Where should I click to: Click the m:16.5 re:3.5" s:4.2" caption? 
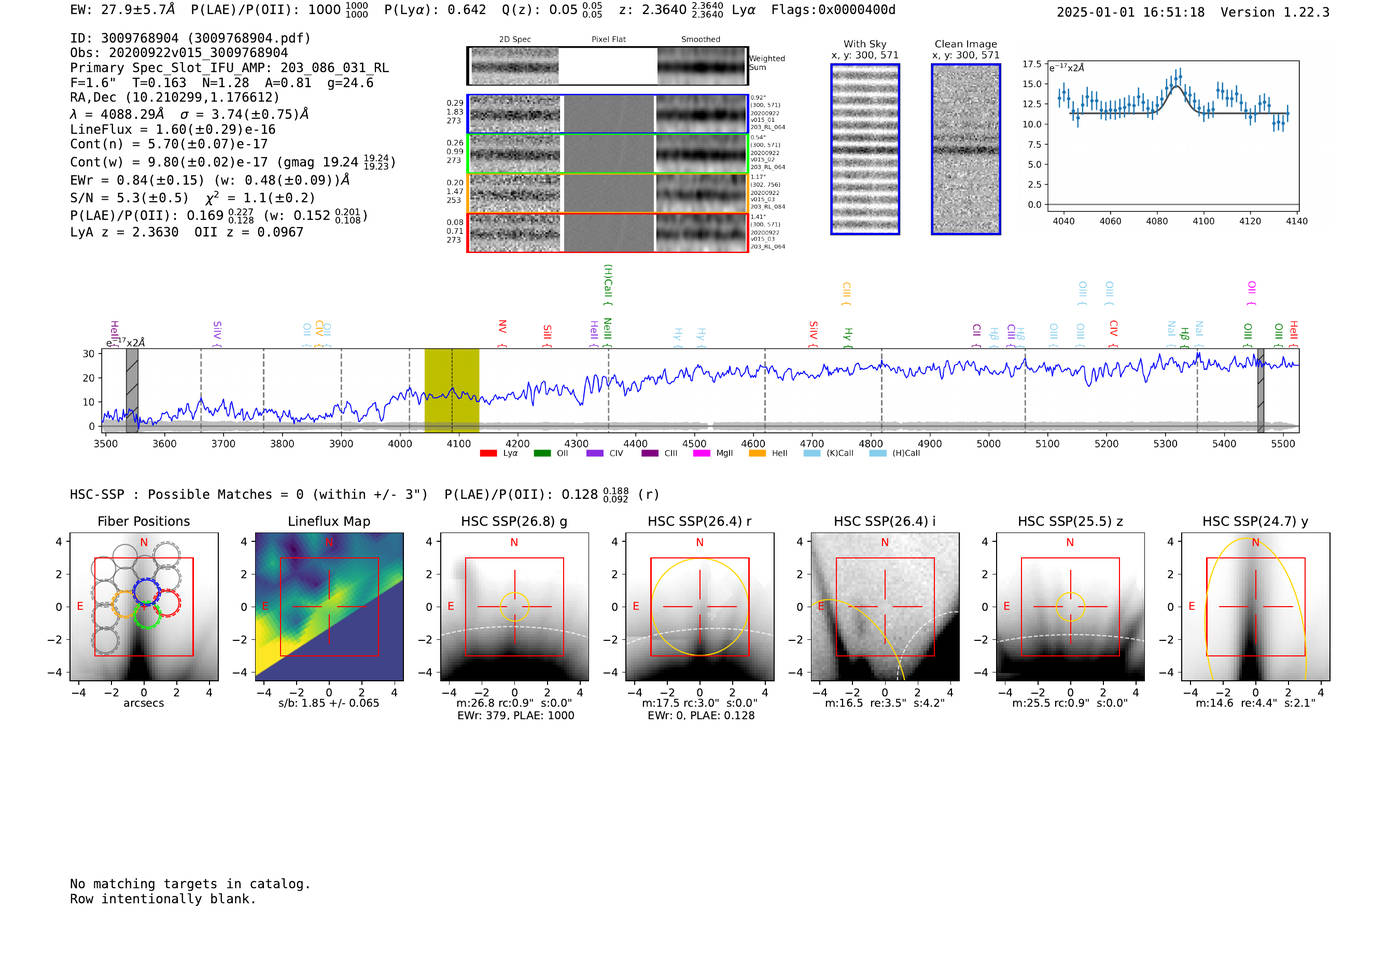click(x=885, y=703)
